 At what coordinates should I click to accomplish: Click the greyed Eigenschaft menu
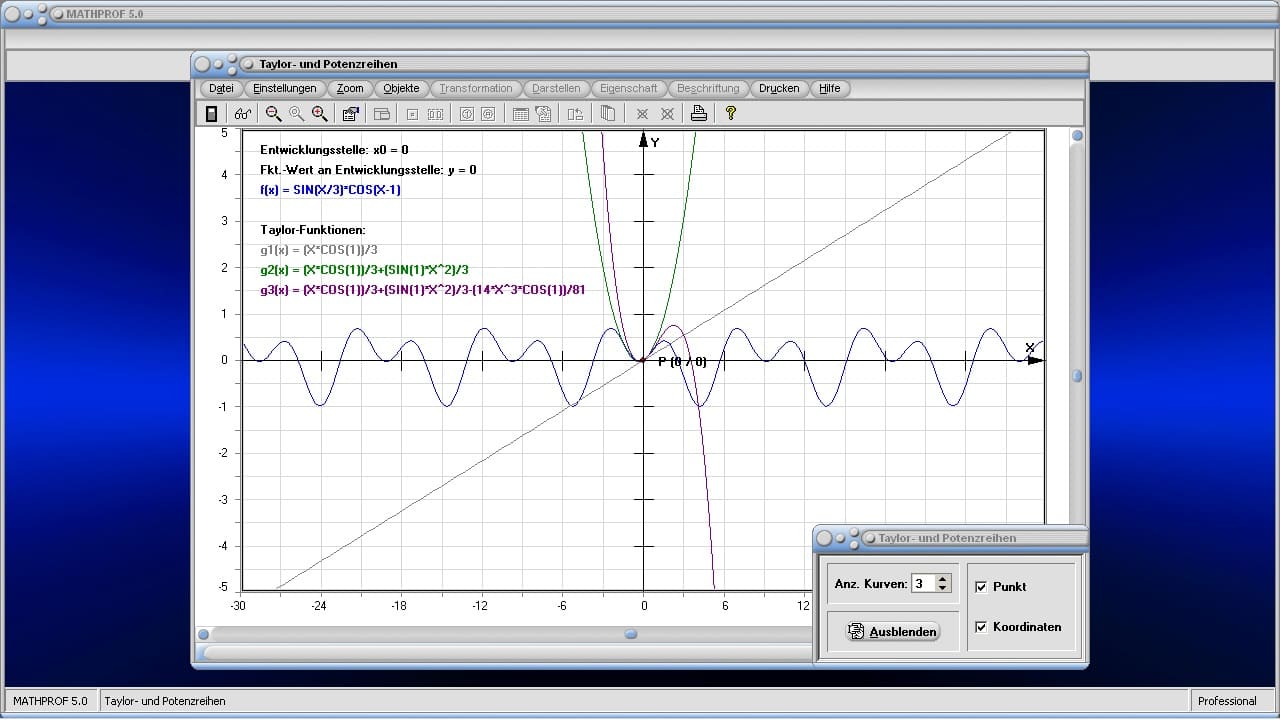click(629, 88)
